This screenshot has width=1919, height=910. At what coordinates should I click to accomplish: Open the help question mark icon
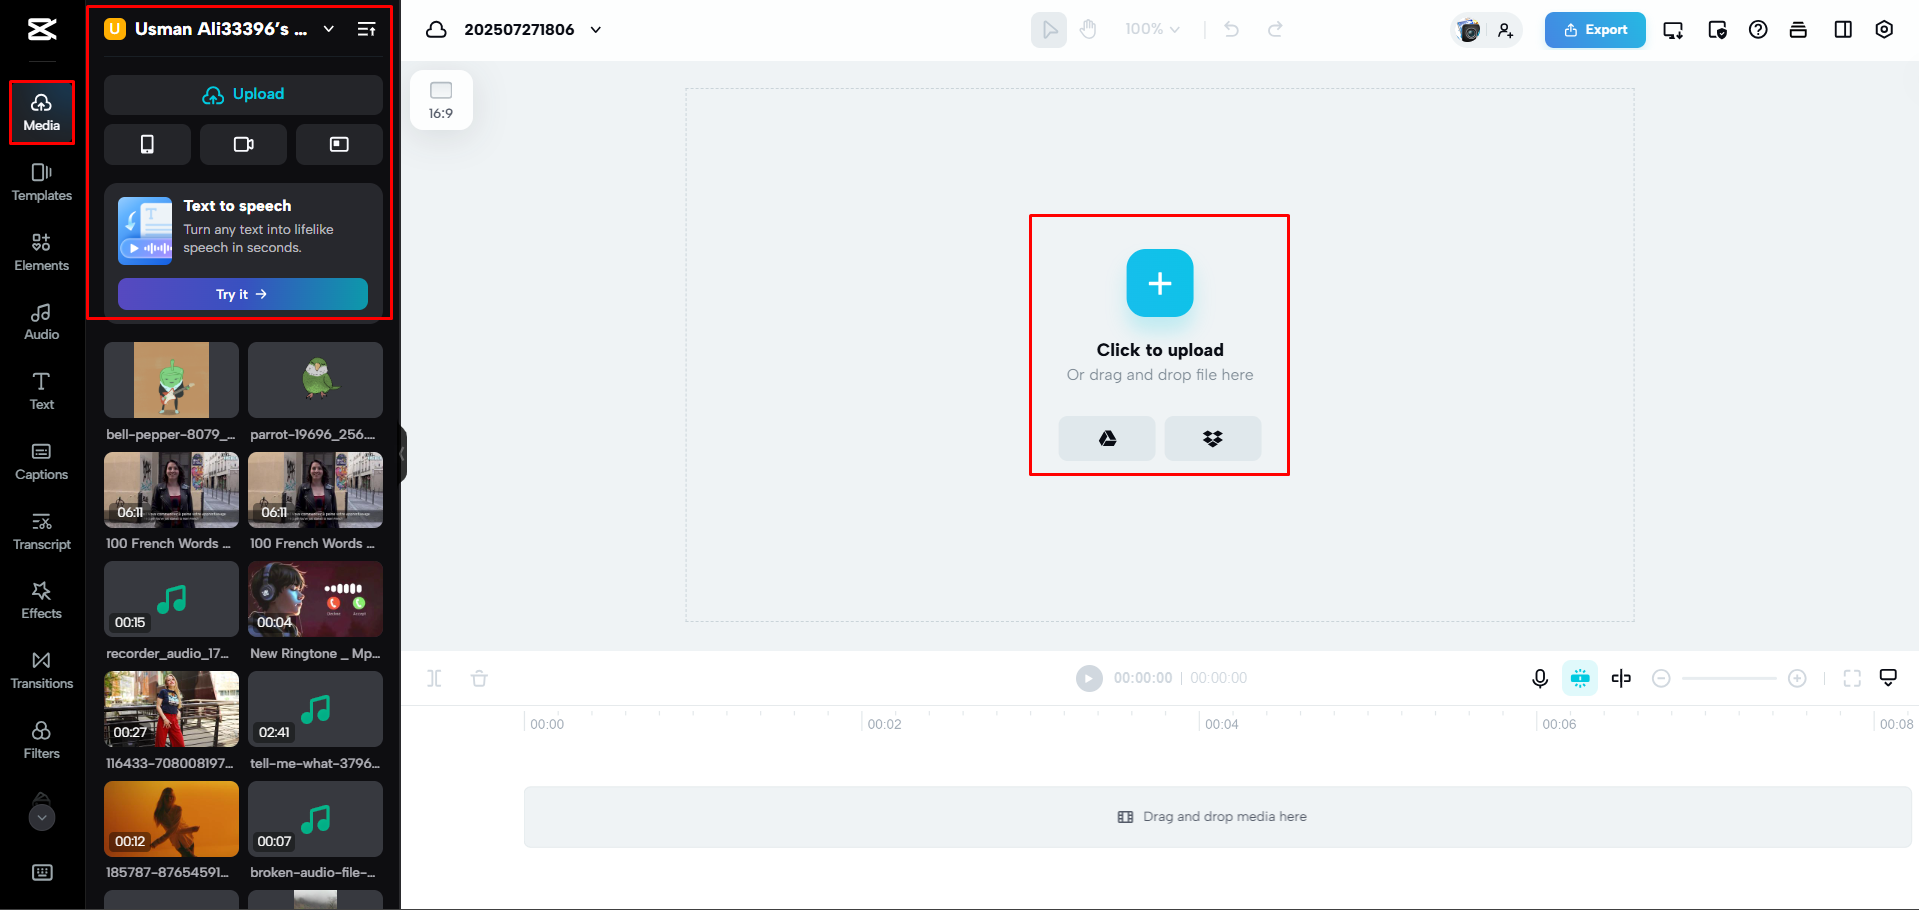(x=1758, y=30)
